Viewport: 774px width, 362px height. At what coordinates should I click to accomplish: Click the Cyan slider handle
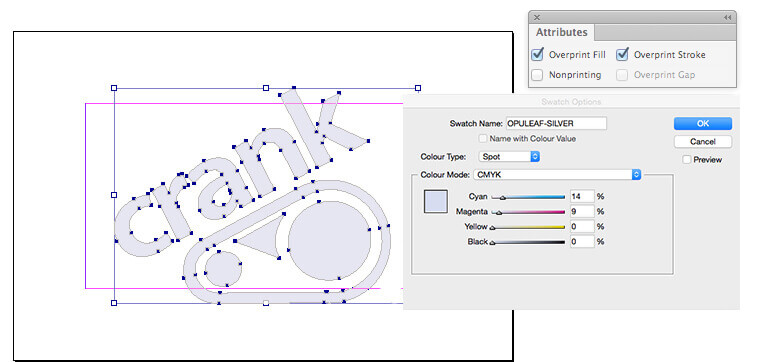[x=503, y=198]
